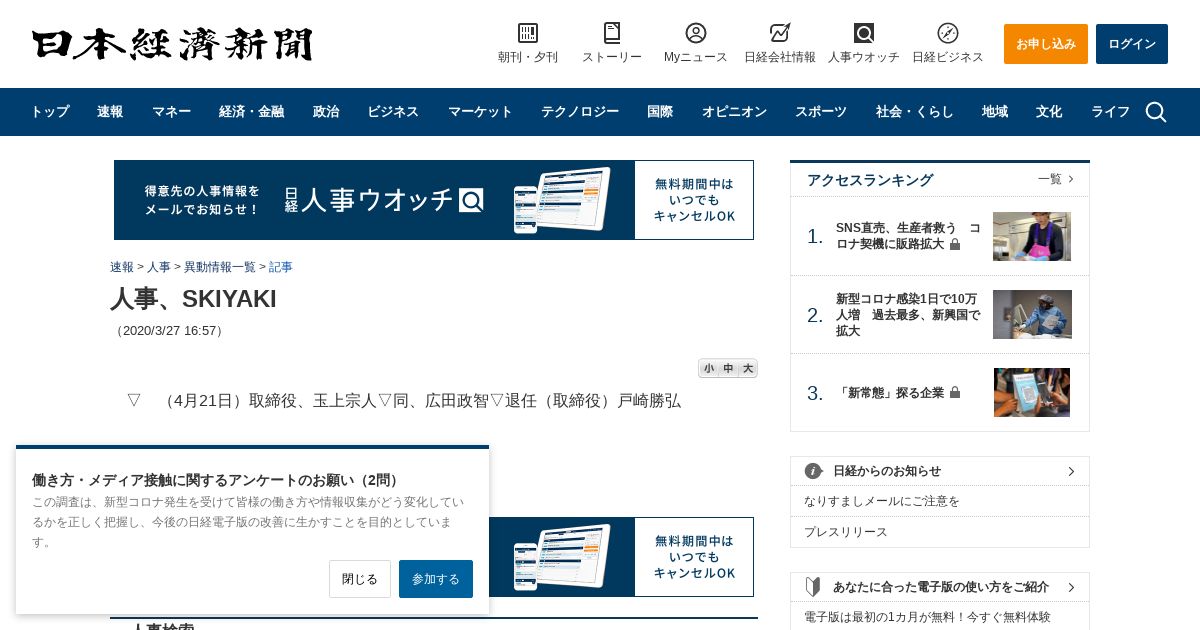Select 文化 navigation item
The width and height of the screenshot is (1200, 630).
click(1049, 112)
